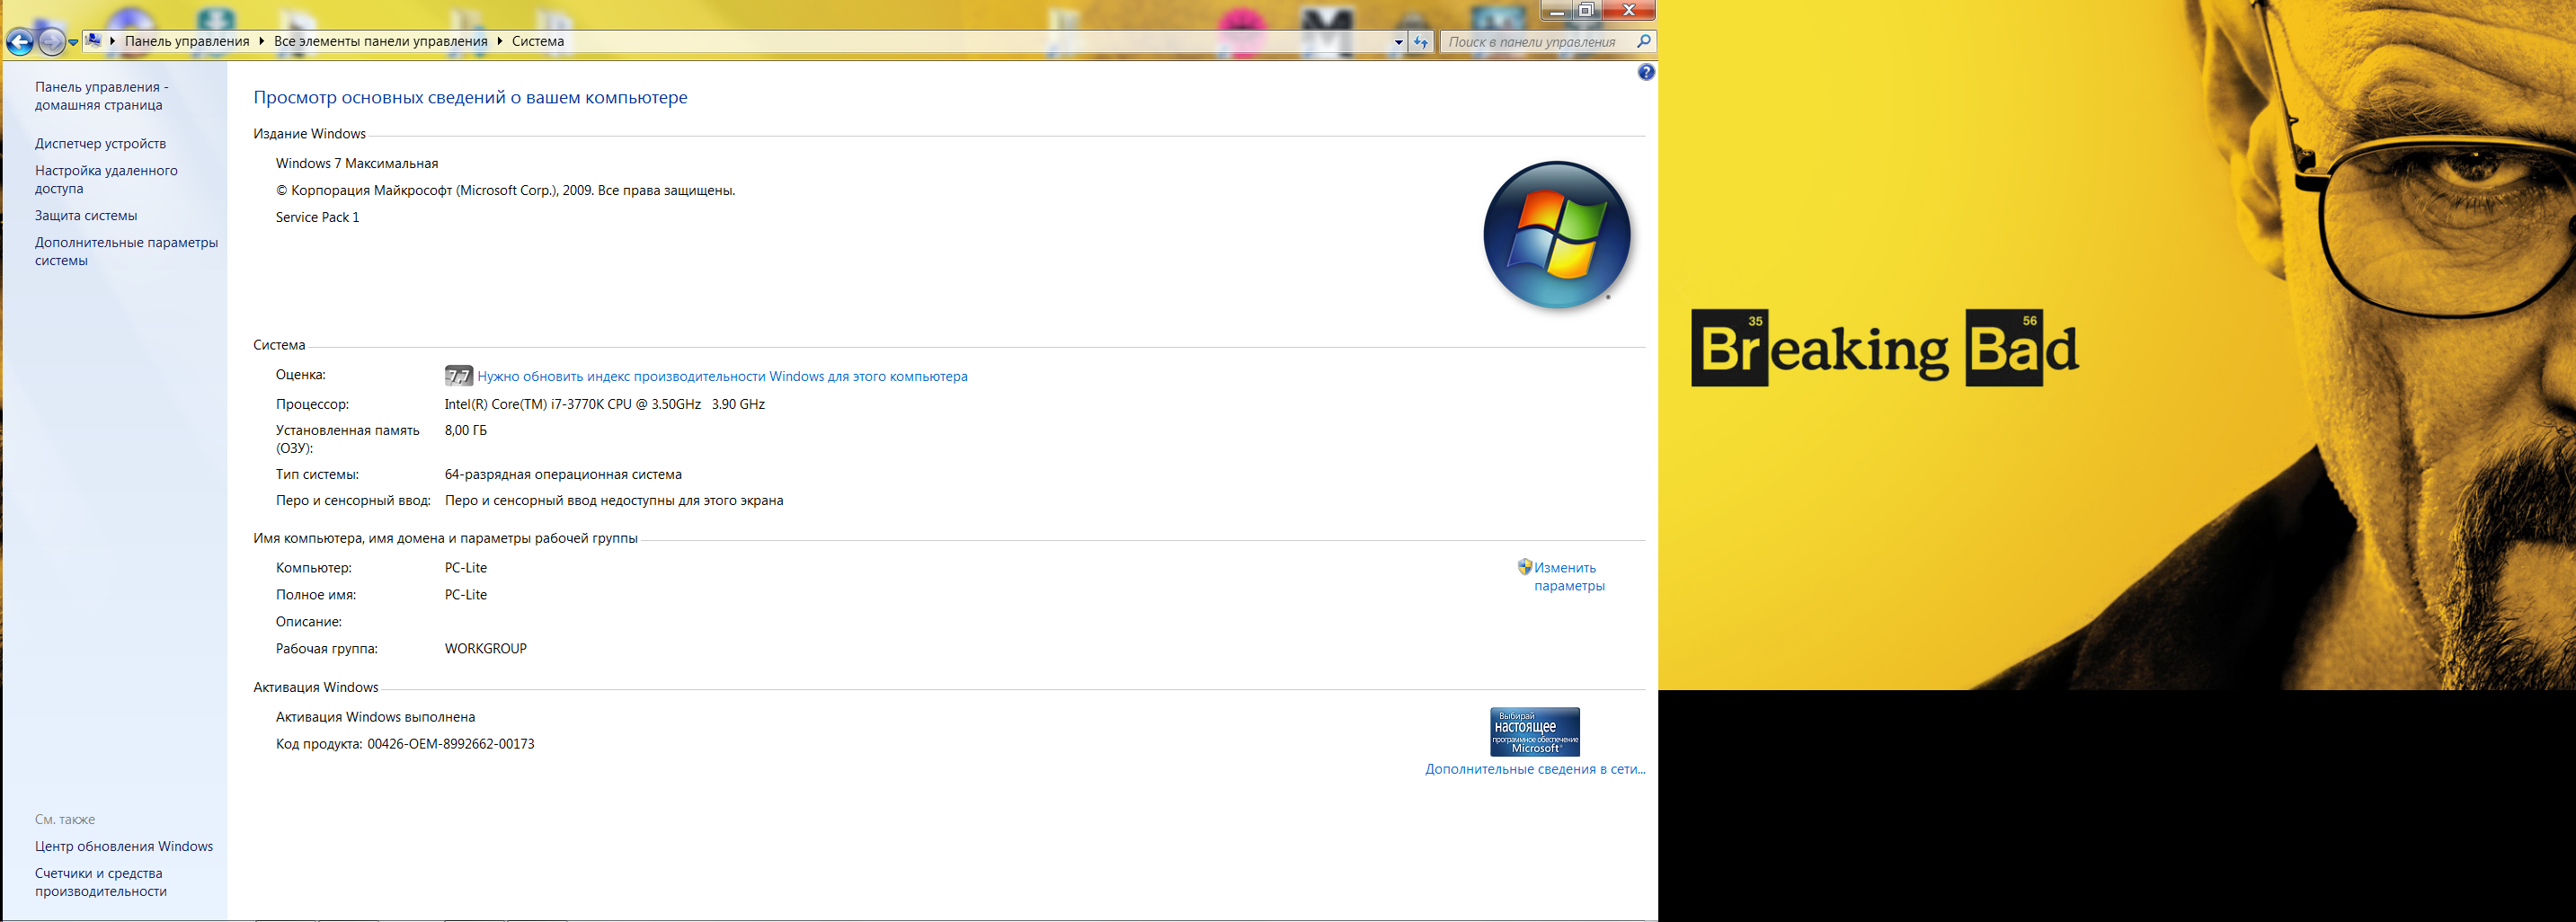Open 'Диспетчер устройств' from sidebar
Viewport: 2576px width, 922px height.
click(x=100, y=144)
